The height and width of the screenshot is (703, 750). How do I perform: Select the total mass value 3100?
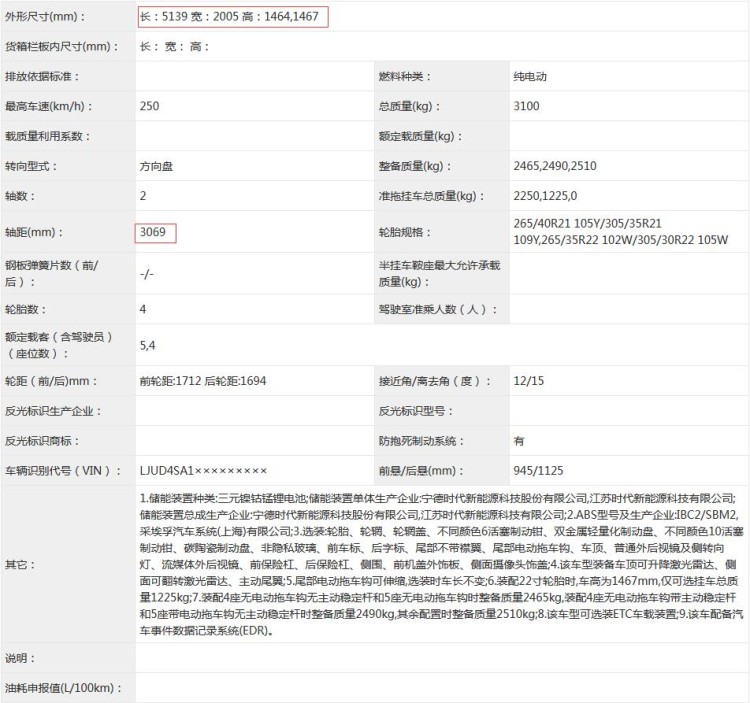526,106
